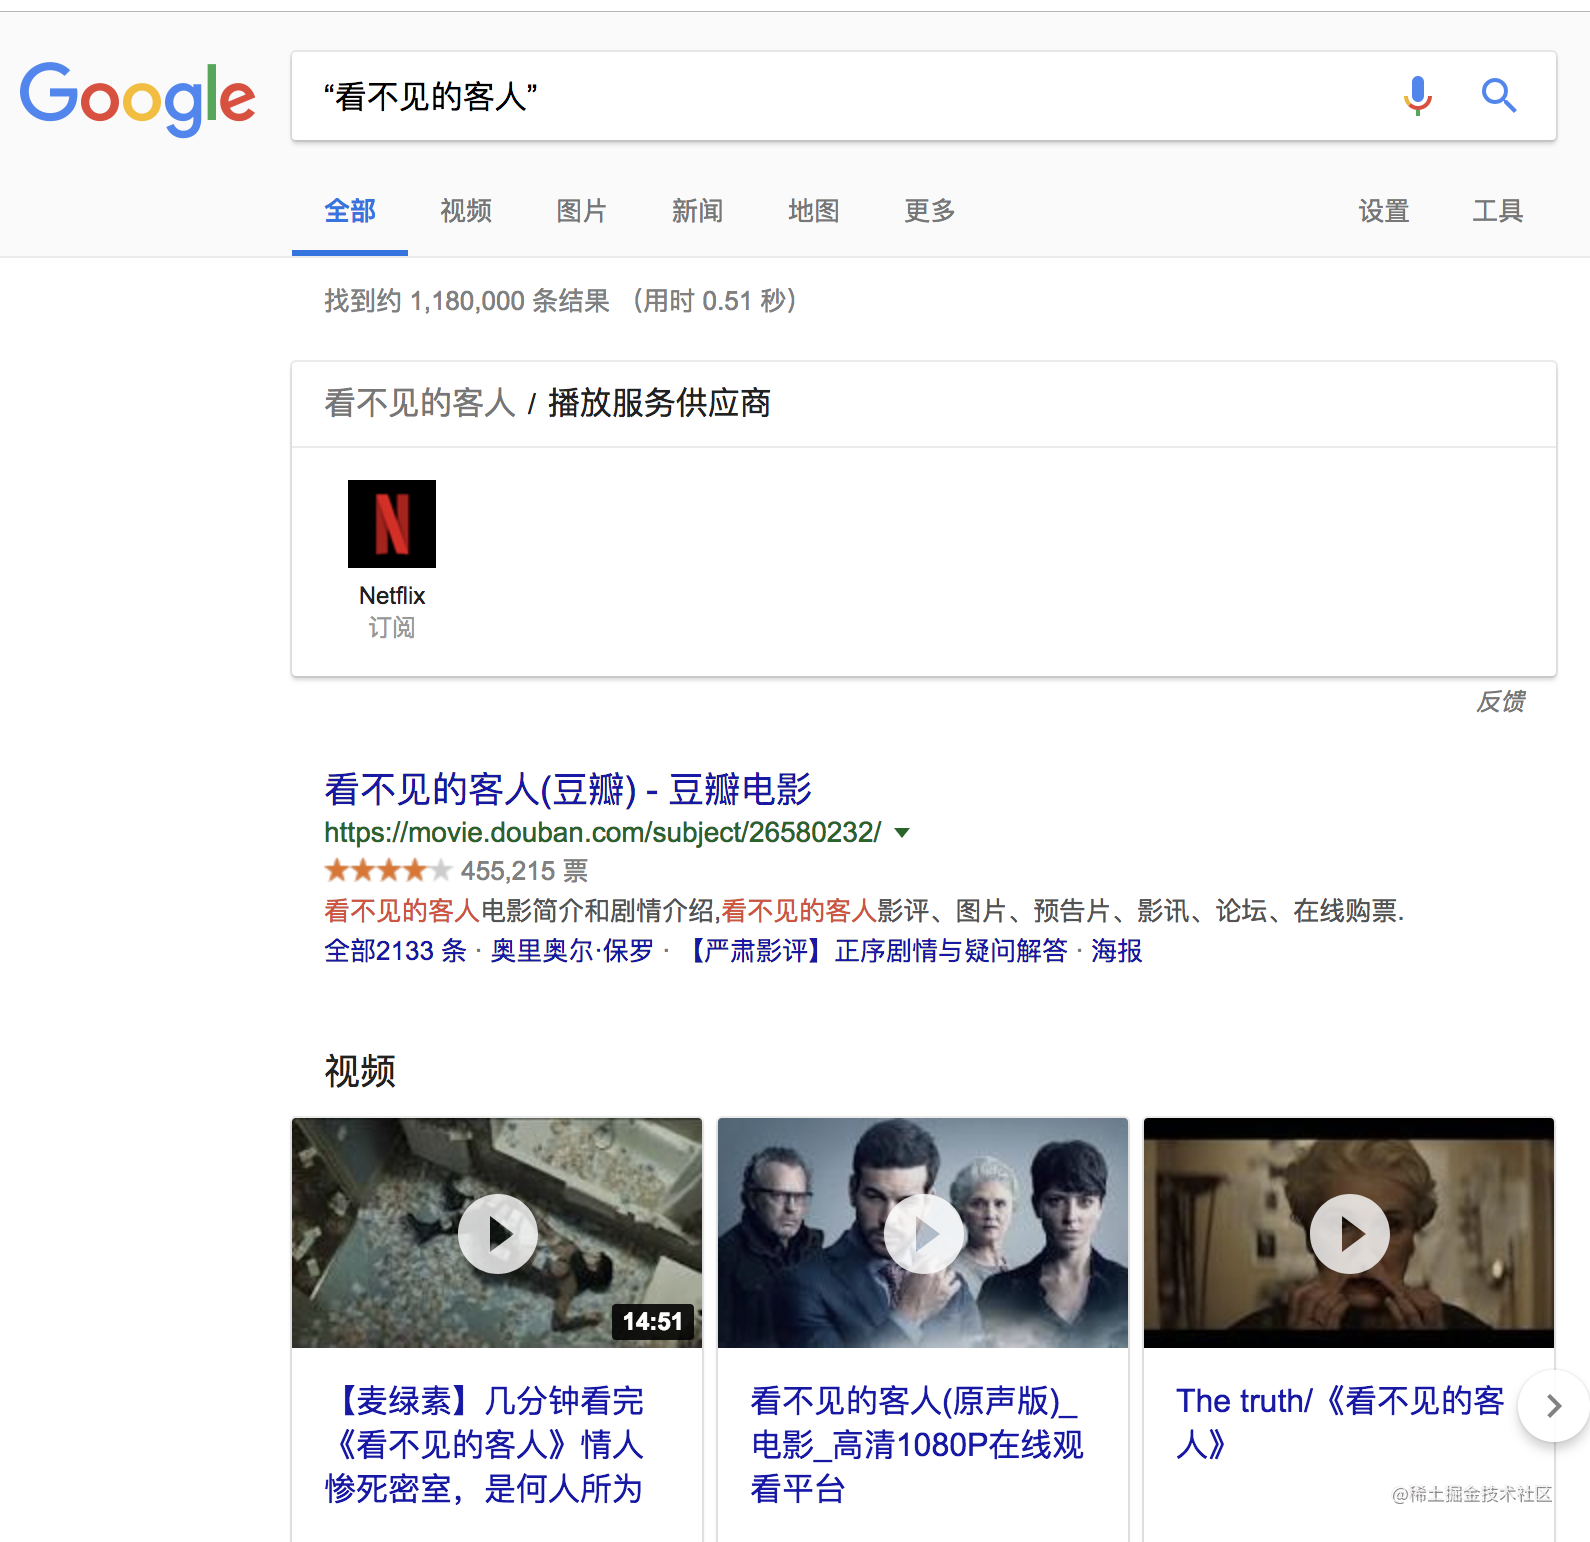The image size is (1590, 1542).
Task: Play the 看不见的客人(原声版) video
Action: pos(923,1233)
